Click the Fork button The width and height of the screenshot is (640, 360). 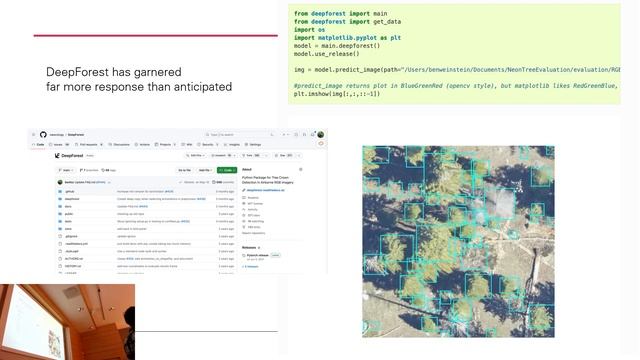(x=252, y=156)
